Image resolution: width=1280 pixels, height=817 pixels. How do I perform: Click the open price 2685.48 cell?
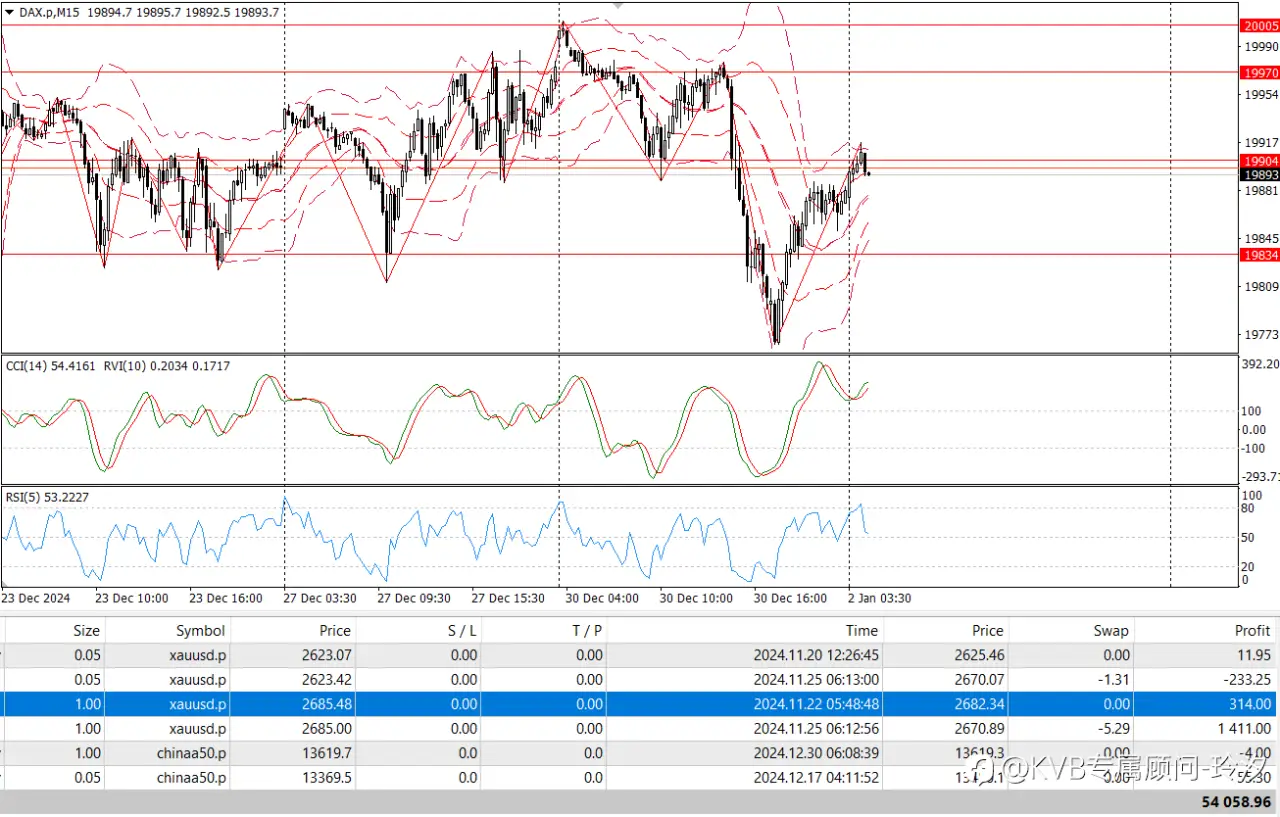coord(326,704)
